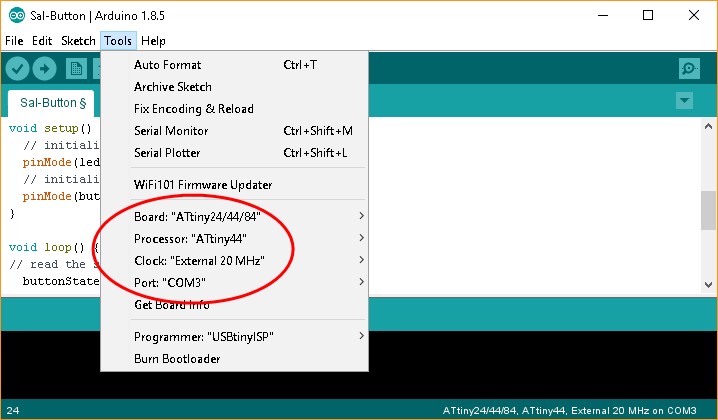The width and height of the screenshot is (718, 420).
Task: Click the board info status bar text
Action: (x=569, y=410)
